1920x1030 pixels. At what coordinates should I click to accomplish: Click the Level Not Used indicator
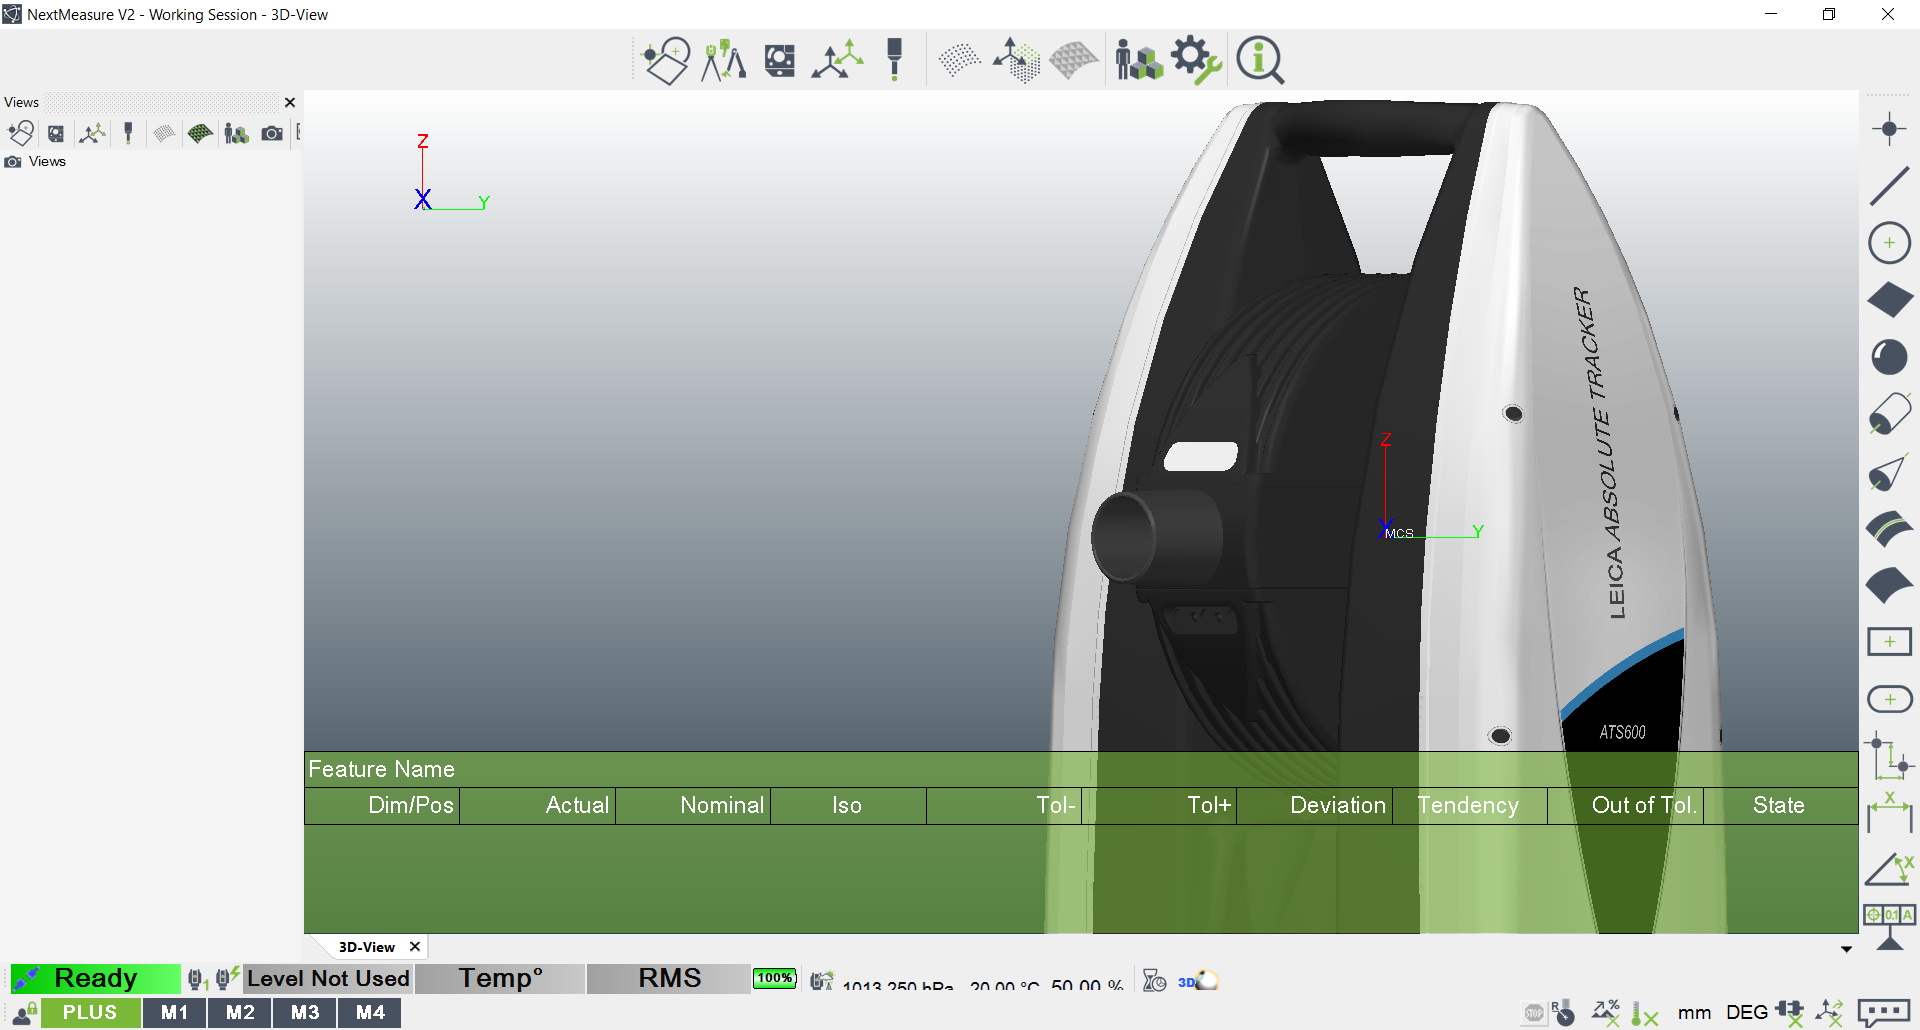(x=328, y=978)
